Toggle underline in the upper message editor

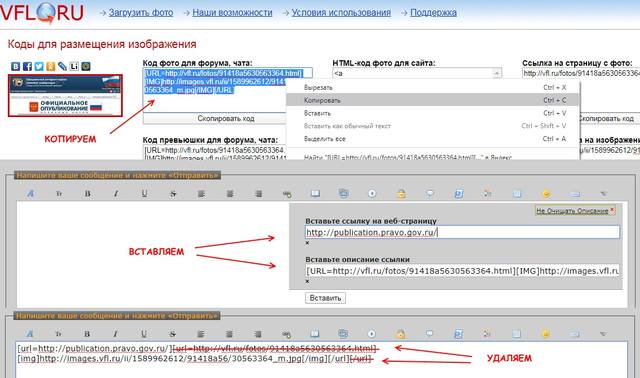click(144, 194)
